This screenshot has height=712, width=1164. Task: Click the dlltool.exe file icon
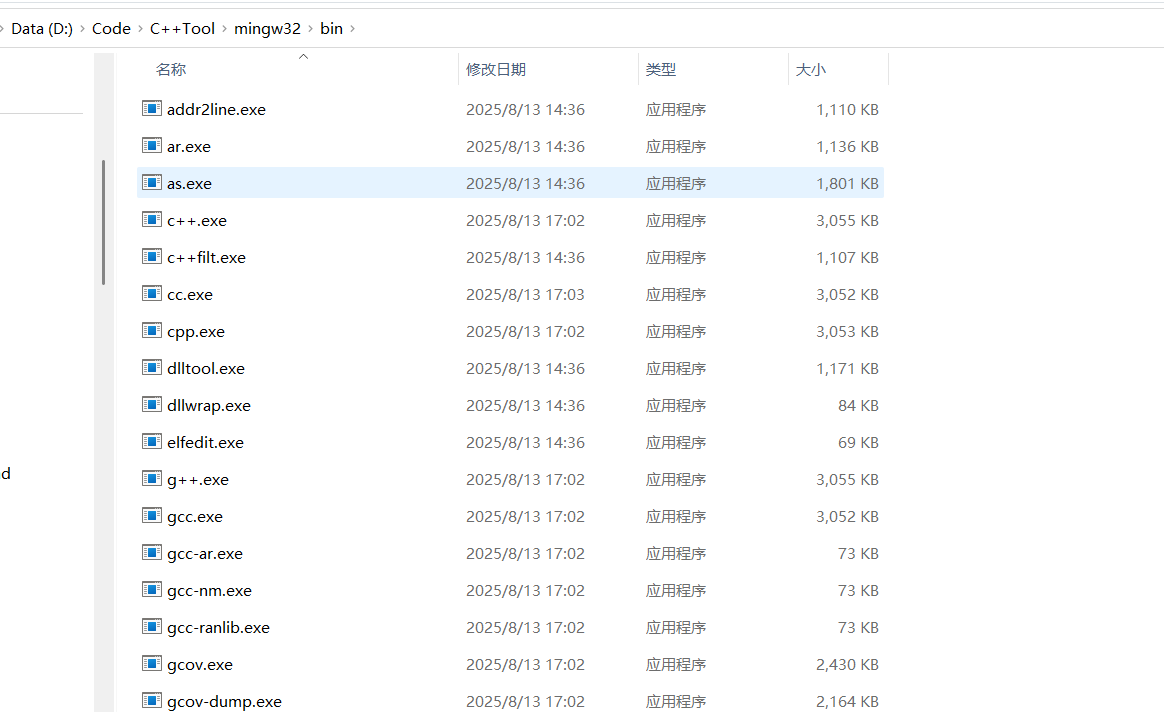151,368
